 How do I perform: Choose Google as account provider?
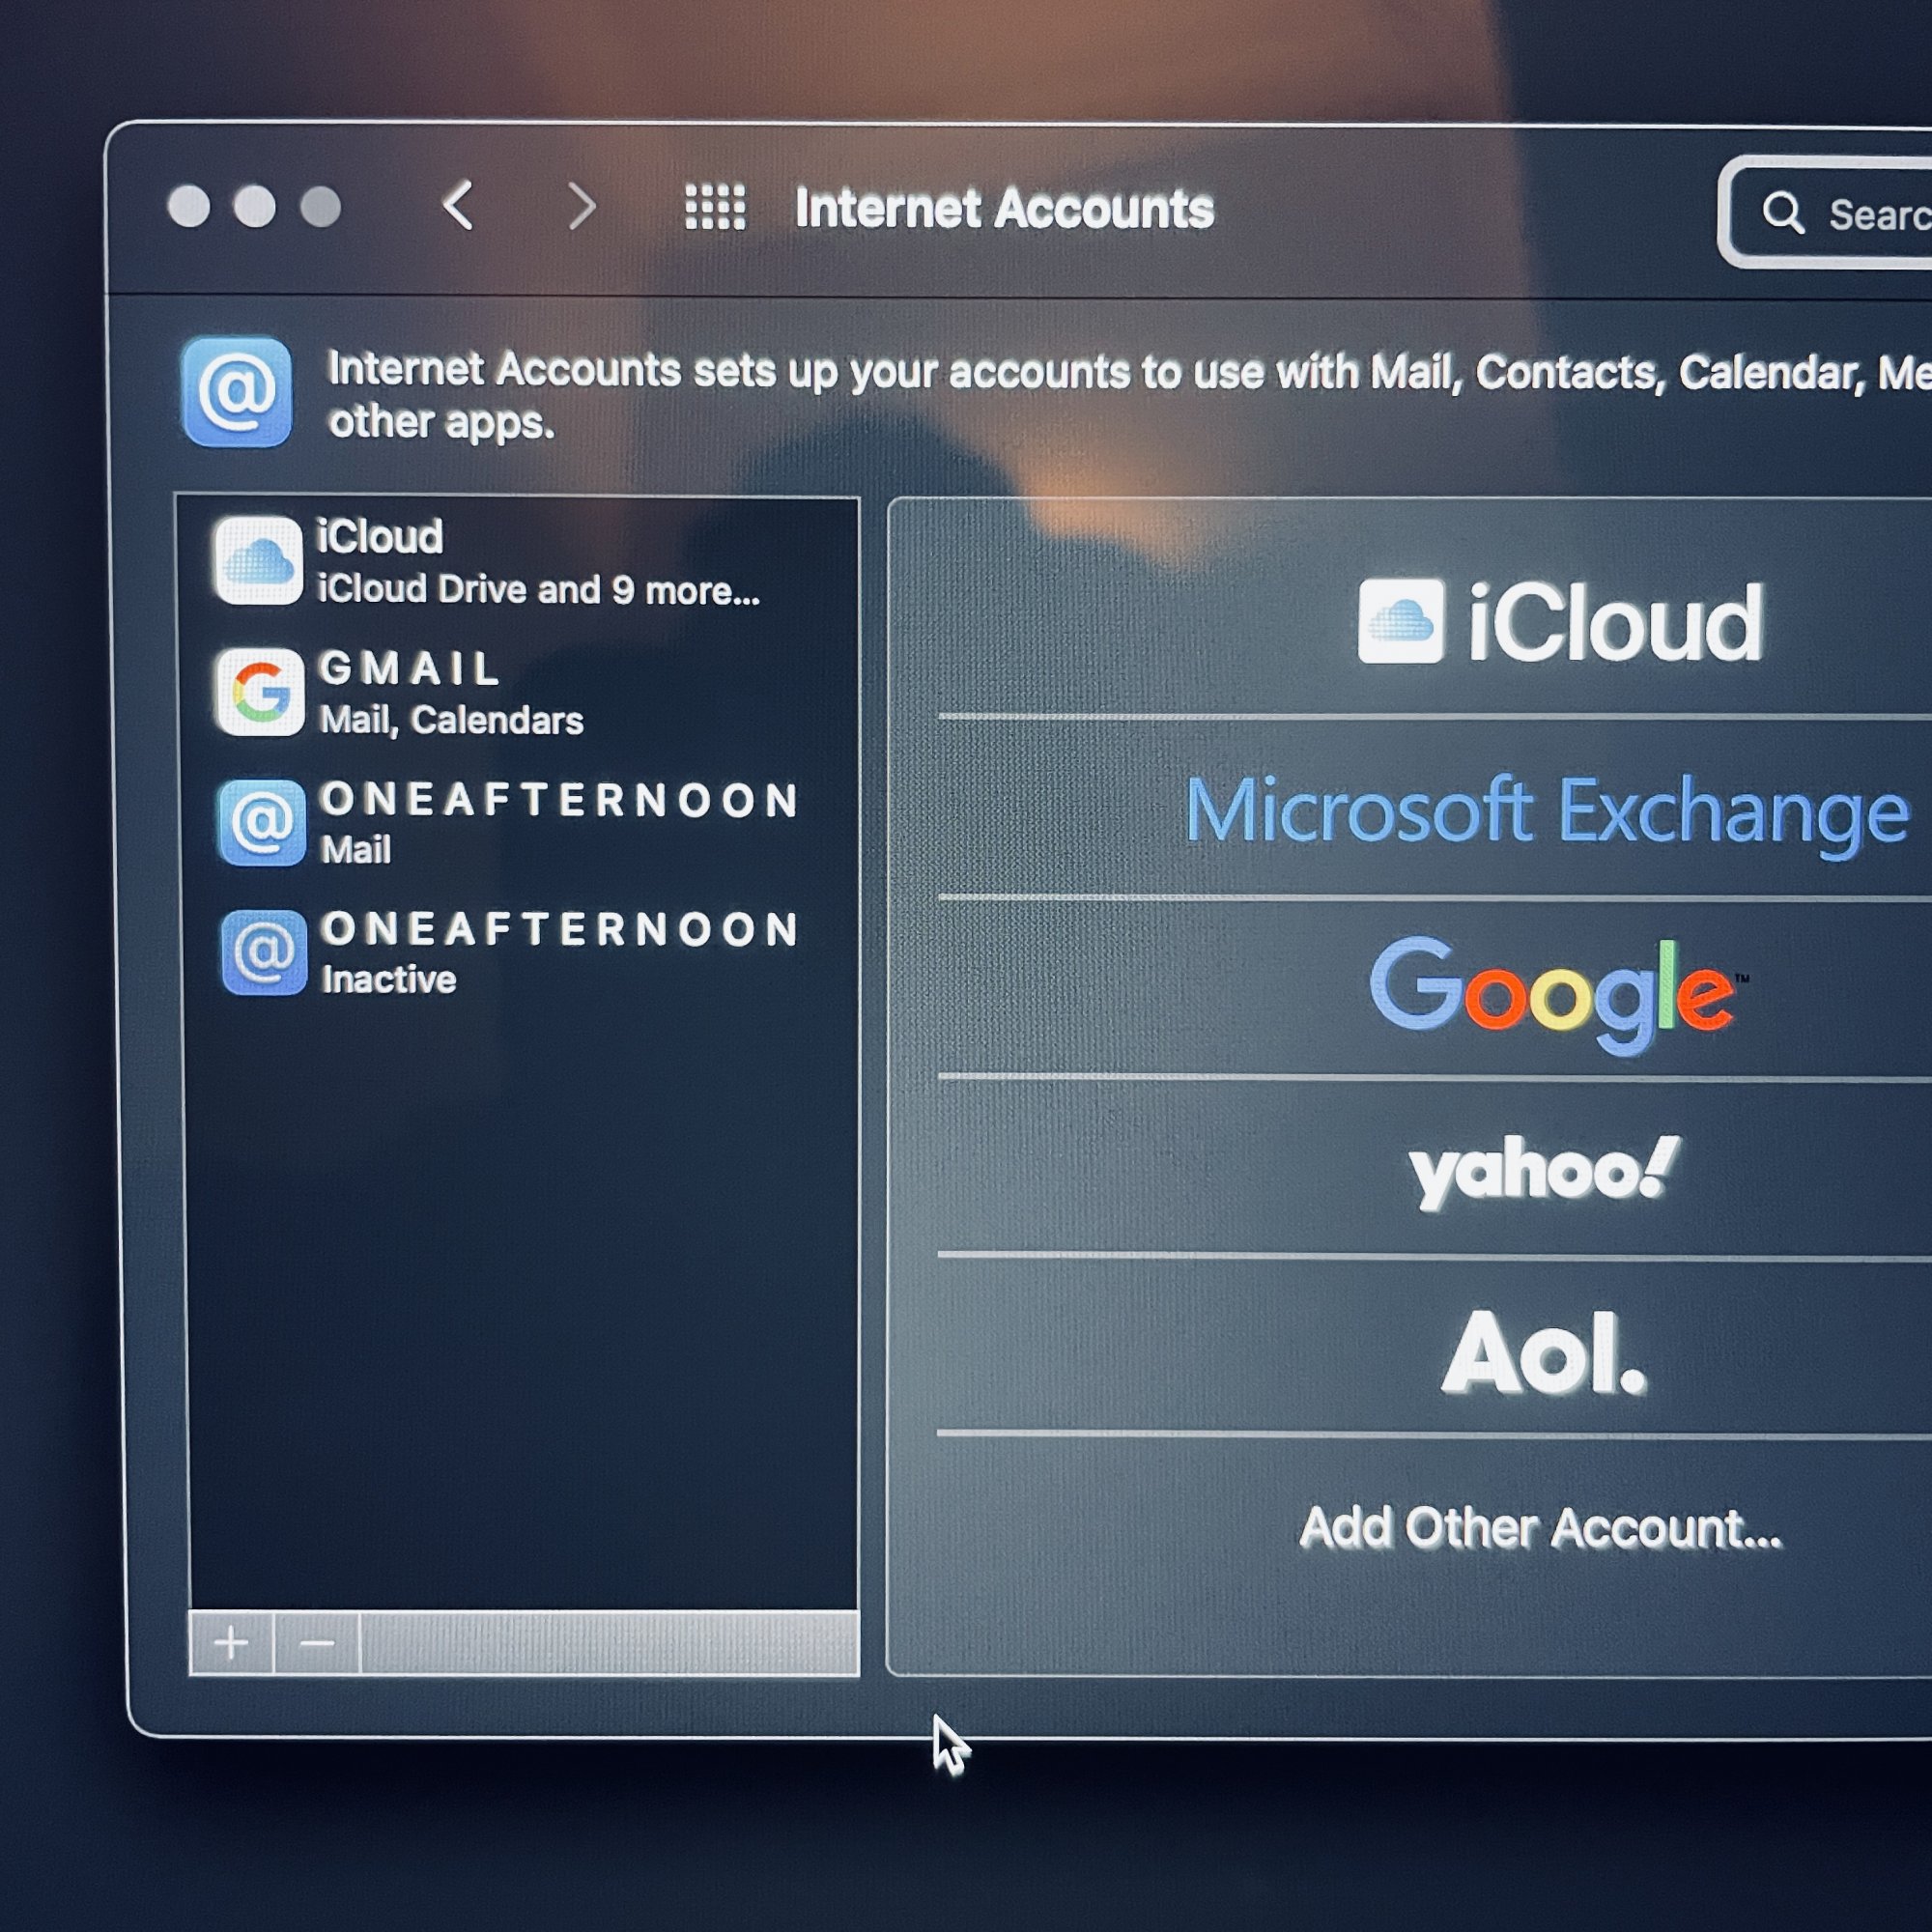(1555, 992)
